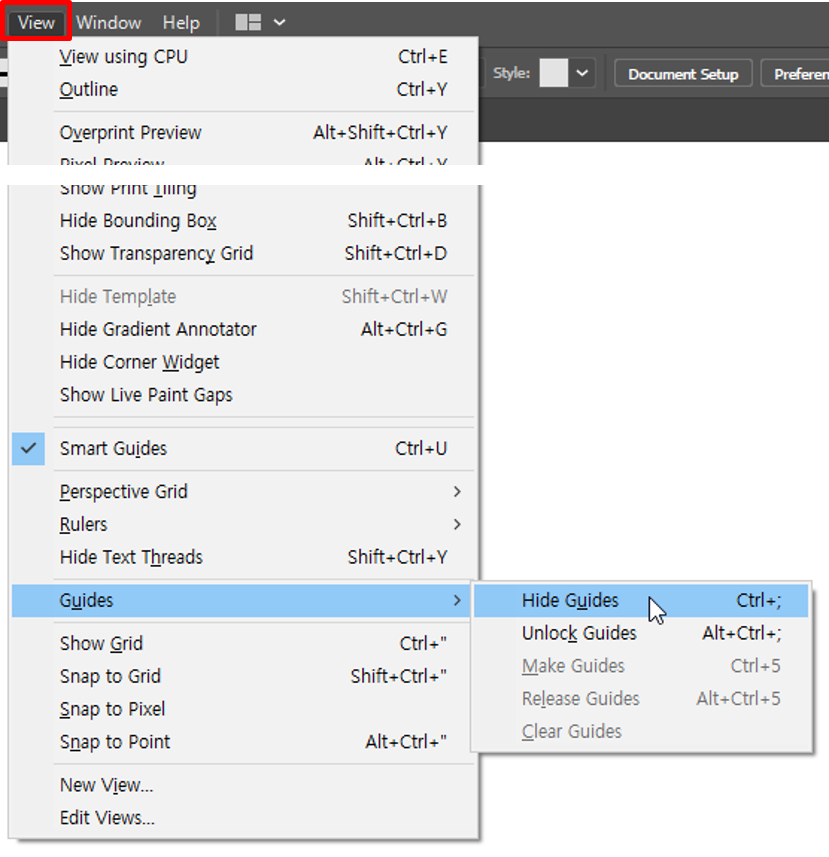The height and width of the screenshot is (857, 829).
Task: Open the Help menu
Action: click(181, 22)
